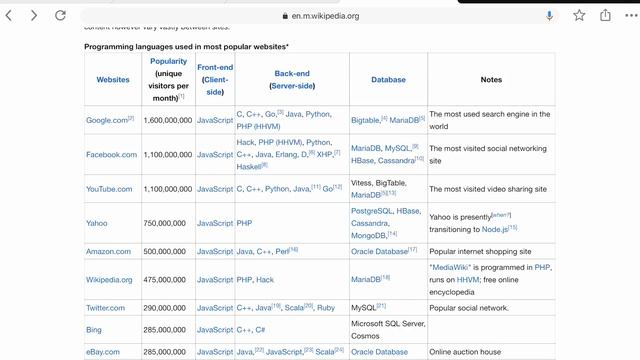
Task: Select 'Popular social network.' note
Action: (469, 308)
